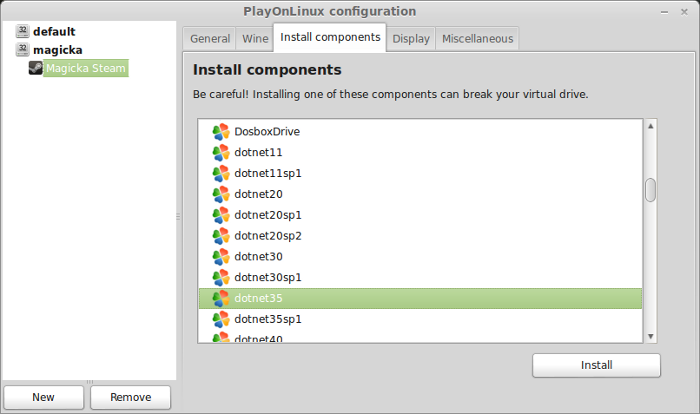Click the Steam icon beside Magicka Steam

(36, 68)
